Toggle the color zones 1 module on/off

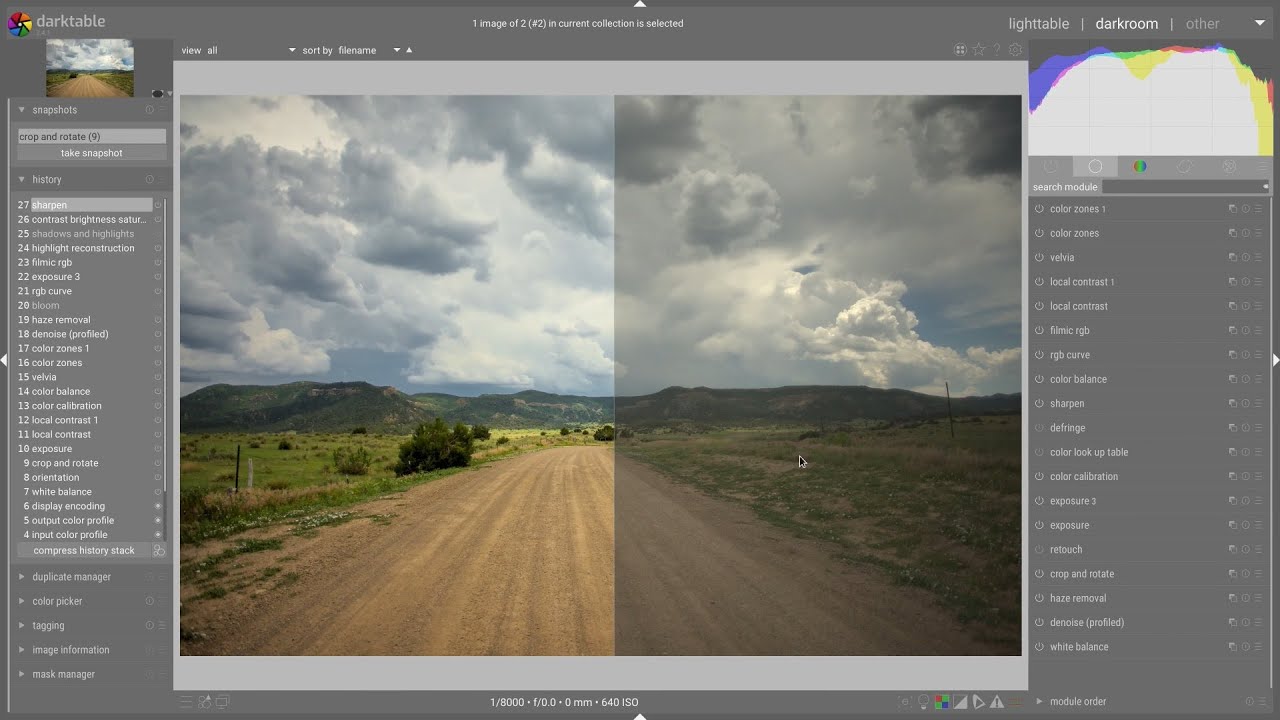1040,209
